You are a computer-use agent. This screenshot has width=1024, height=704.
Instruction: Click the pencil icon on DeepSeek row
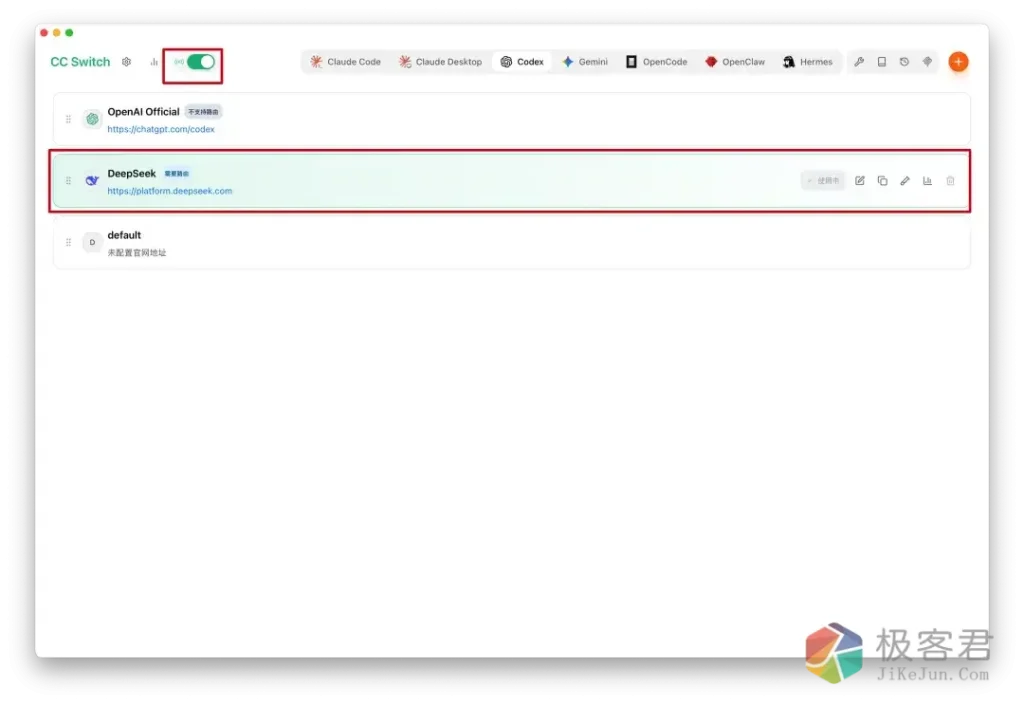(904, 180)
